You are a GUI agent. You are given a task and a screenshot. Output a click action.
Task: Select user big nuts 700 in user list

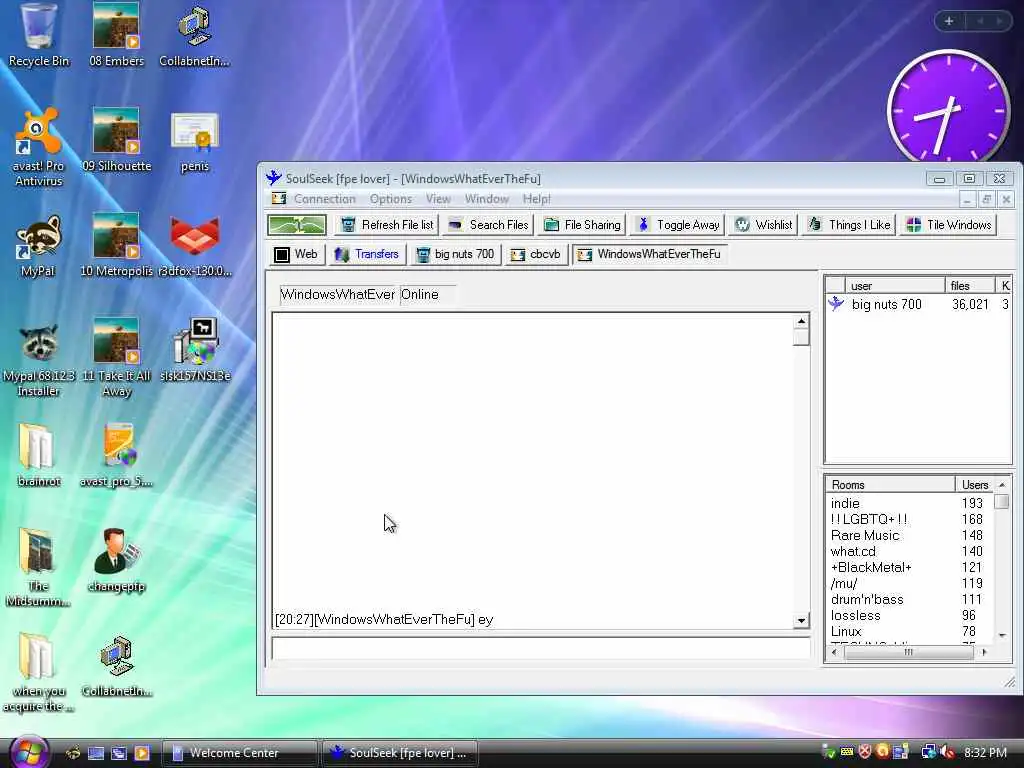point(919,304)
